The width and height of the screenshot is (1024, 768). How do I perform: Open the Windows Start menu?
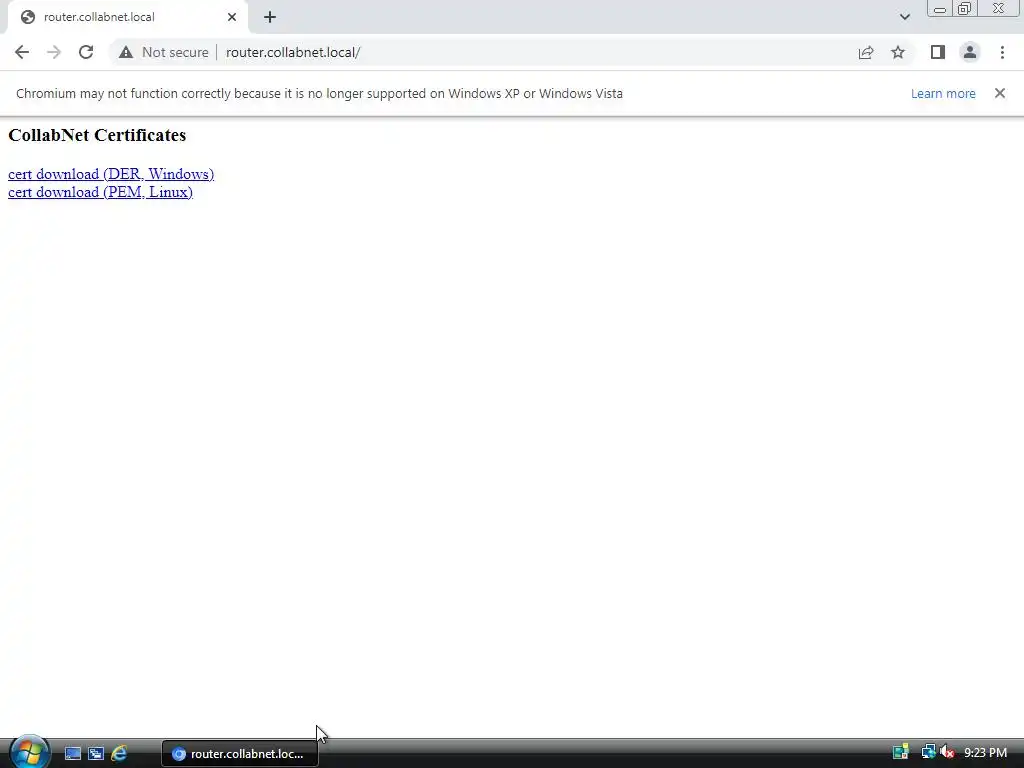click(x=29, y=752)
